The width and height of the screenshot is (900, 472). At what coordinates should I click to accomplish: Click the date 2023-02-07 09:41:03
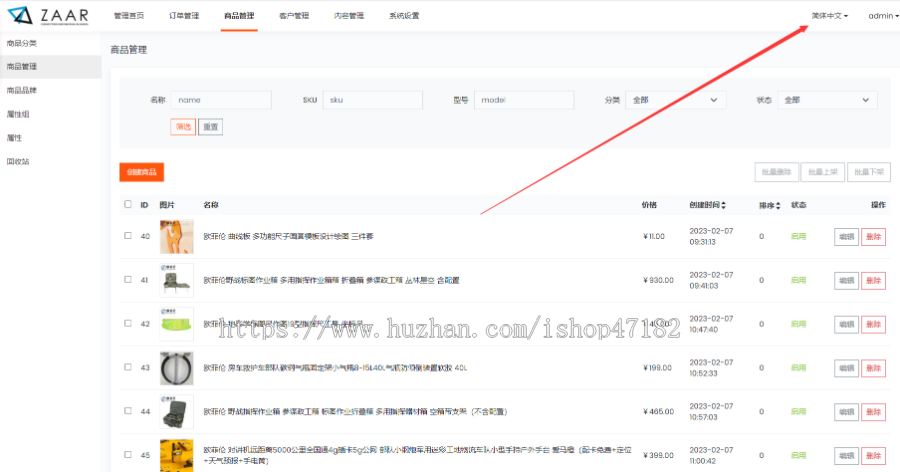click(711, 280)
